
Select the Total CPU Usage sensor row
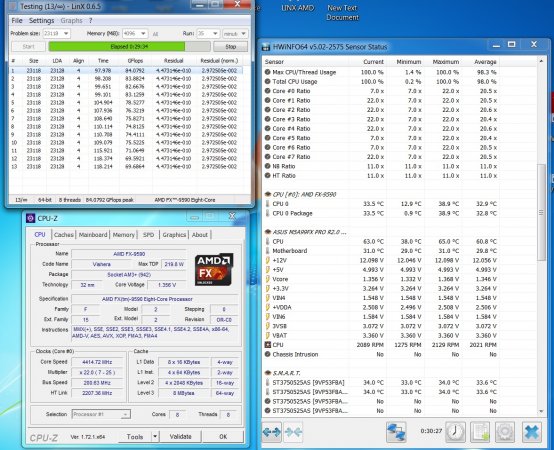click(381, 82)
